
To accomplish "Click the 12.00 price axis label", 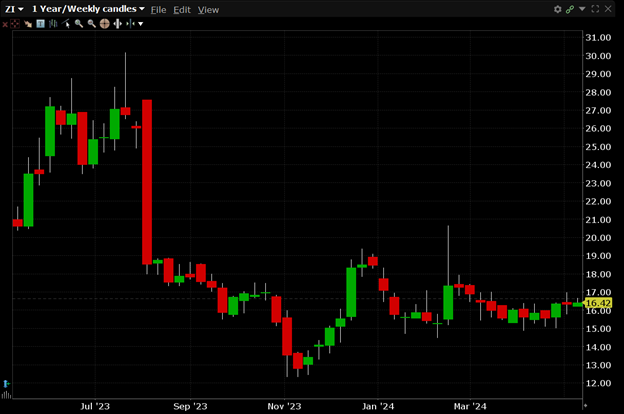I will pyautogui.click(x=598, y=383).
